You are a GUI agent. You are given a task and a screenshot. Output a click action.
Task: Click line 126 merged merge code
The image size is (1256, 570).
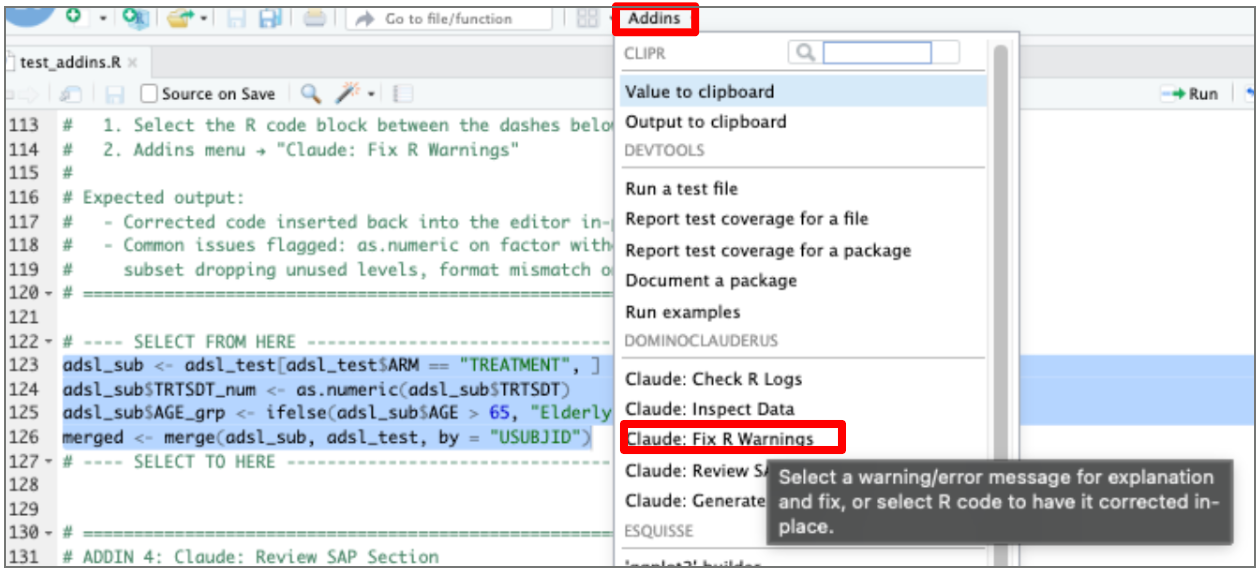point(327,438)
